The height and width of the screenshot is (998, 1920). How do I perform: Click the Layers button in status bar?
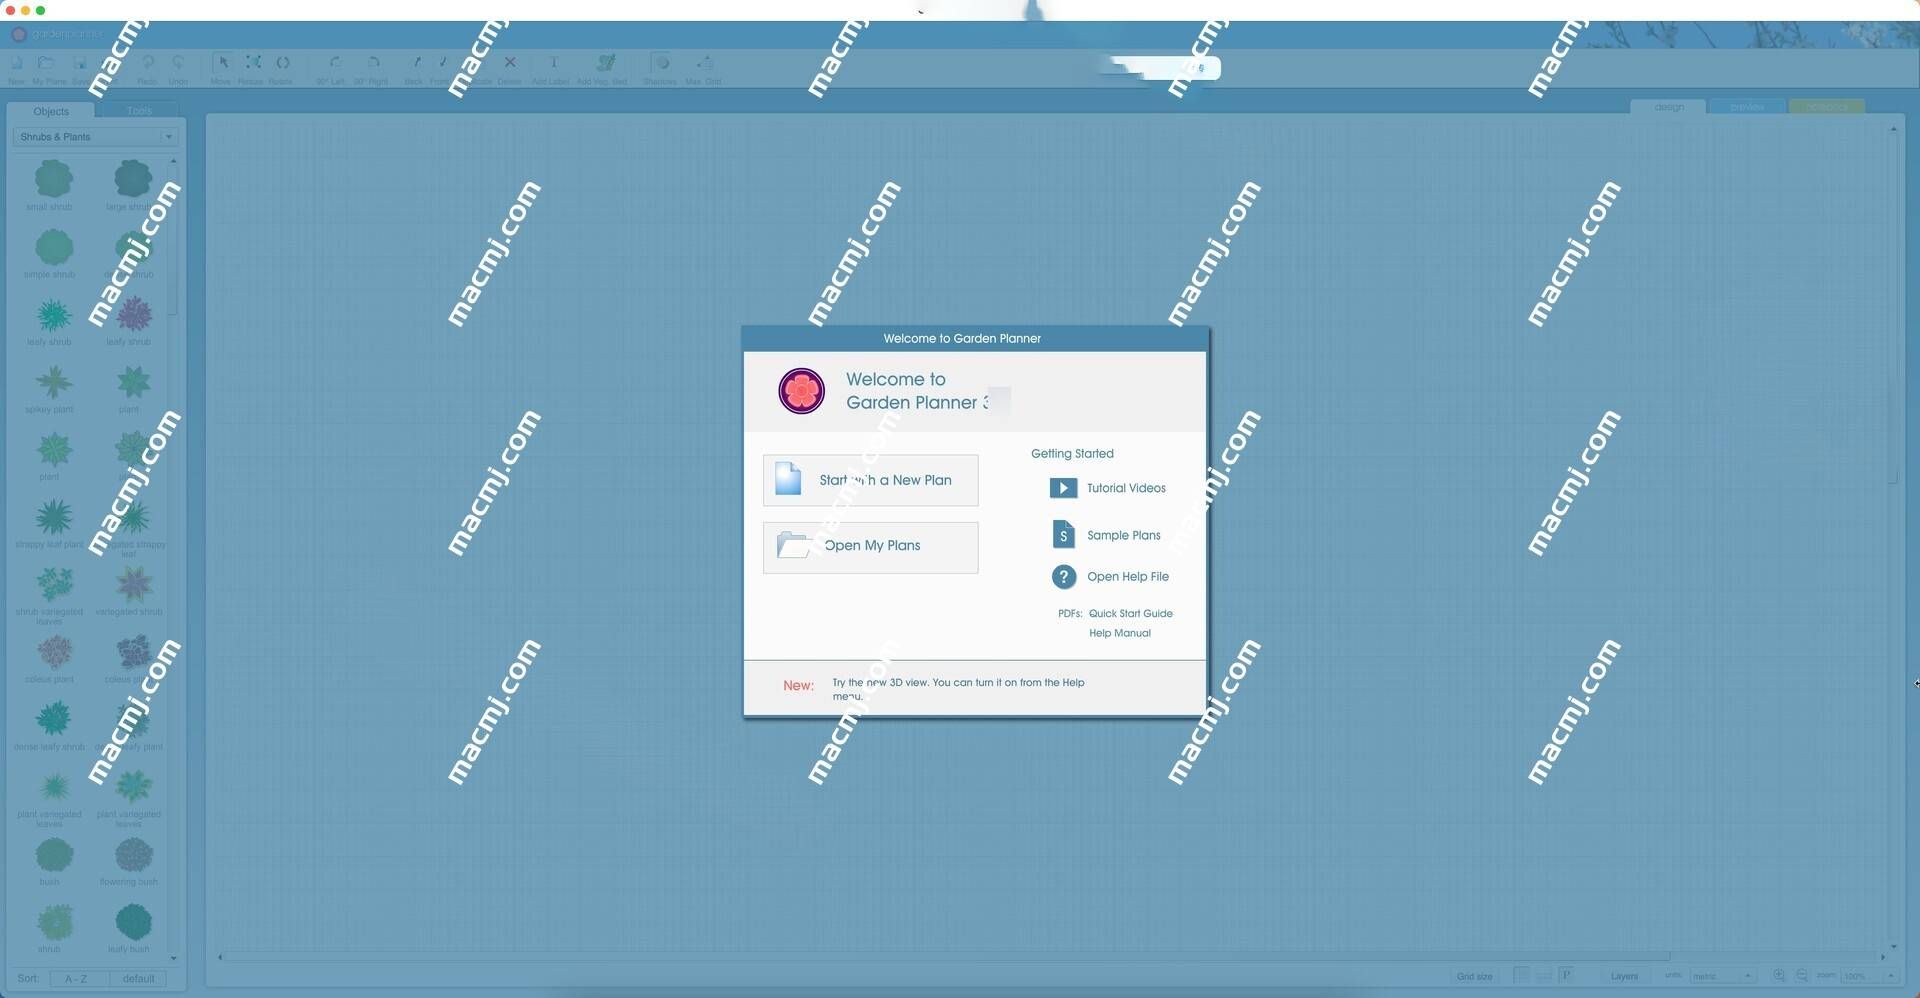1624,976
